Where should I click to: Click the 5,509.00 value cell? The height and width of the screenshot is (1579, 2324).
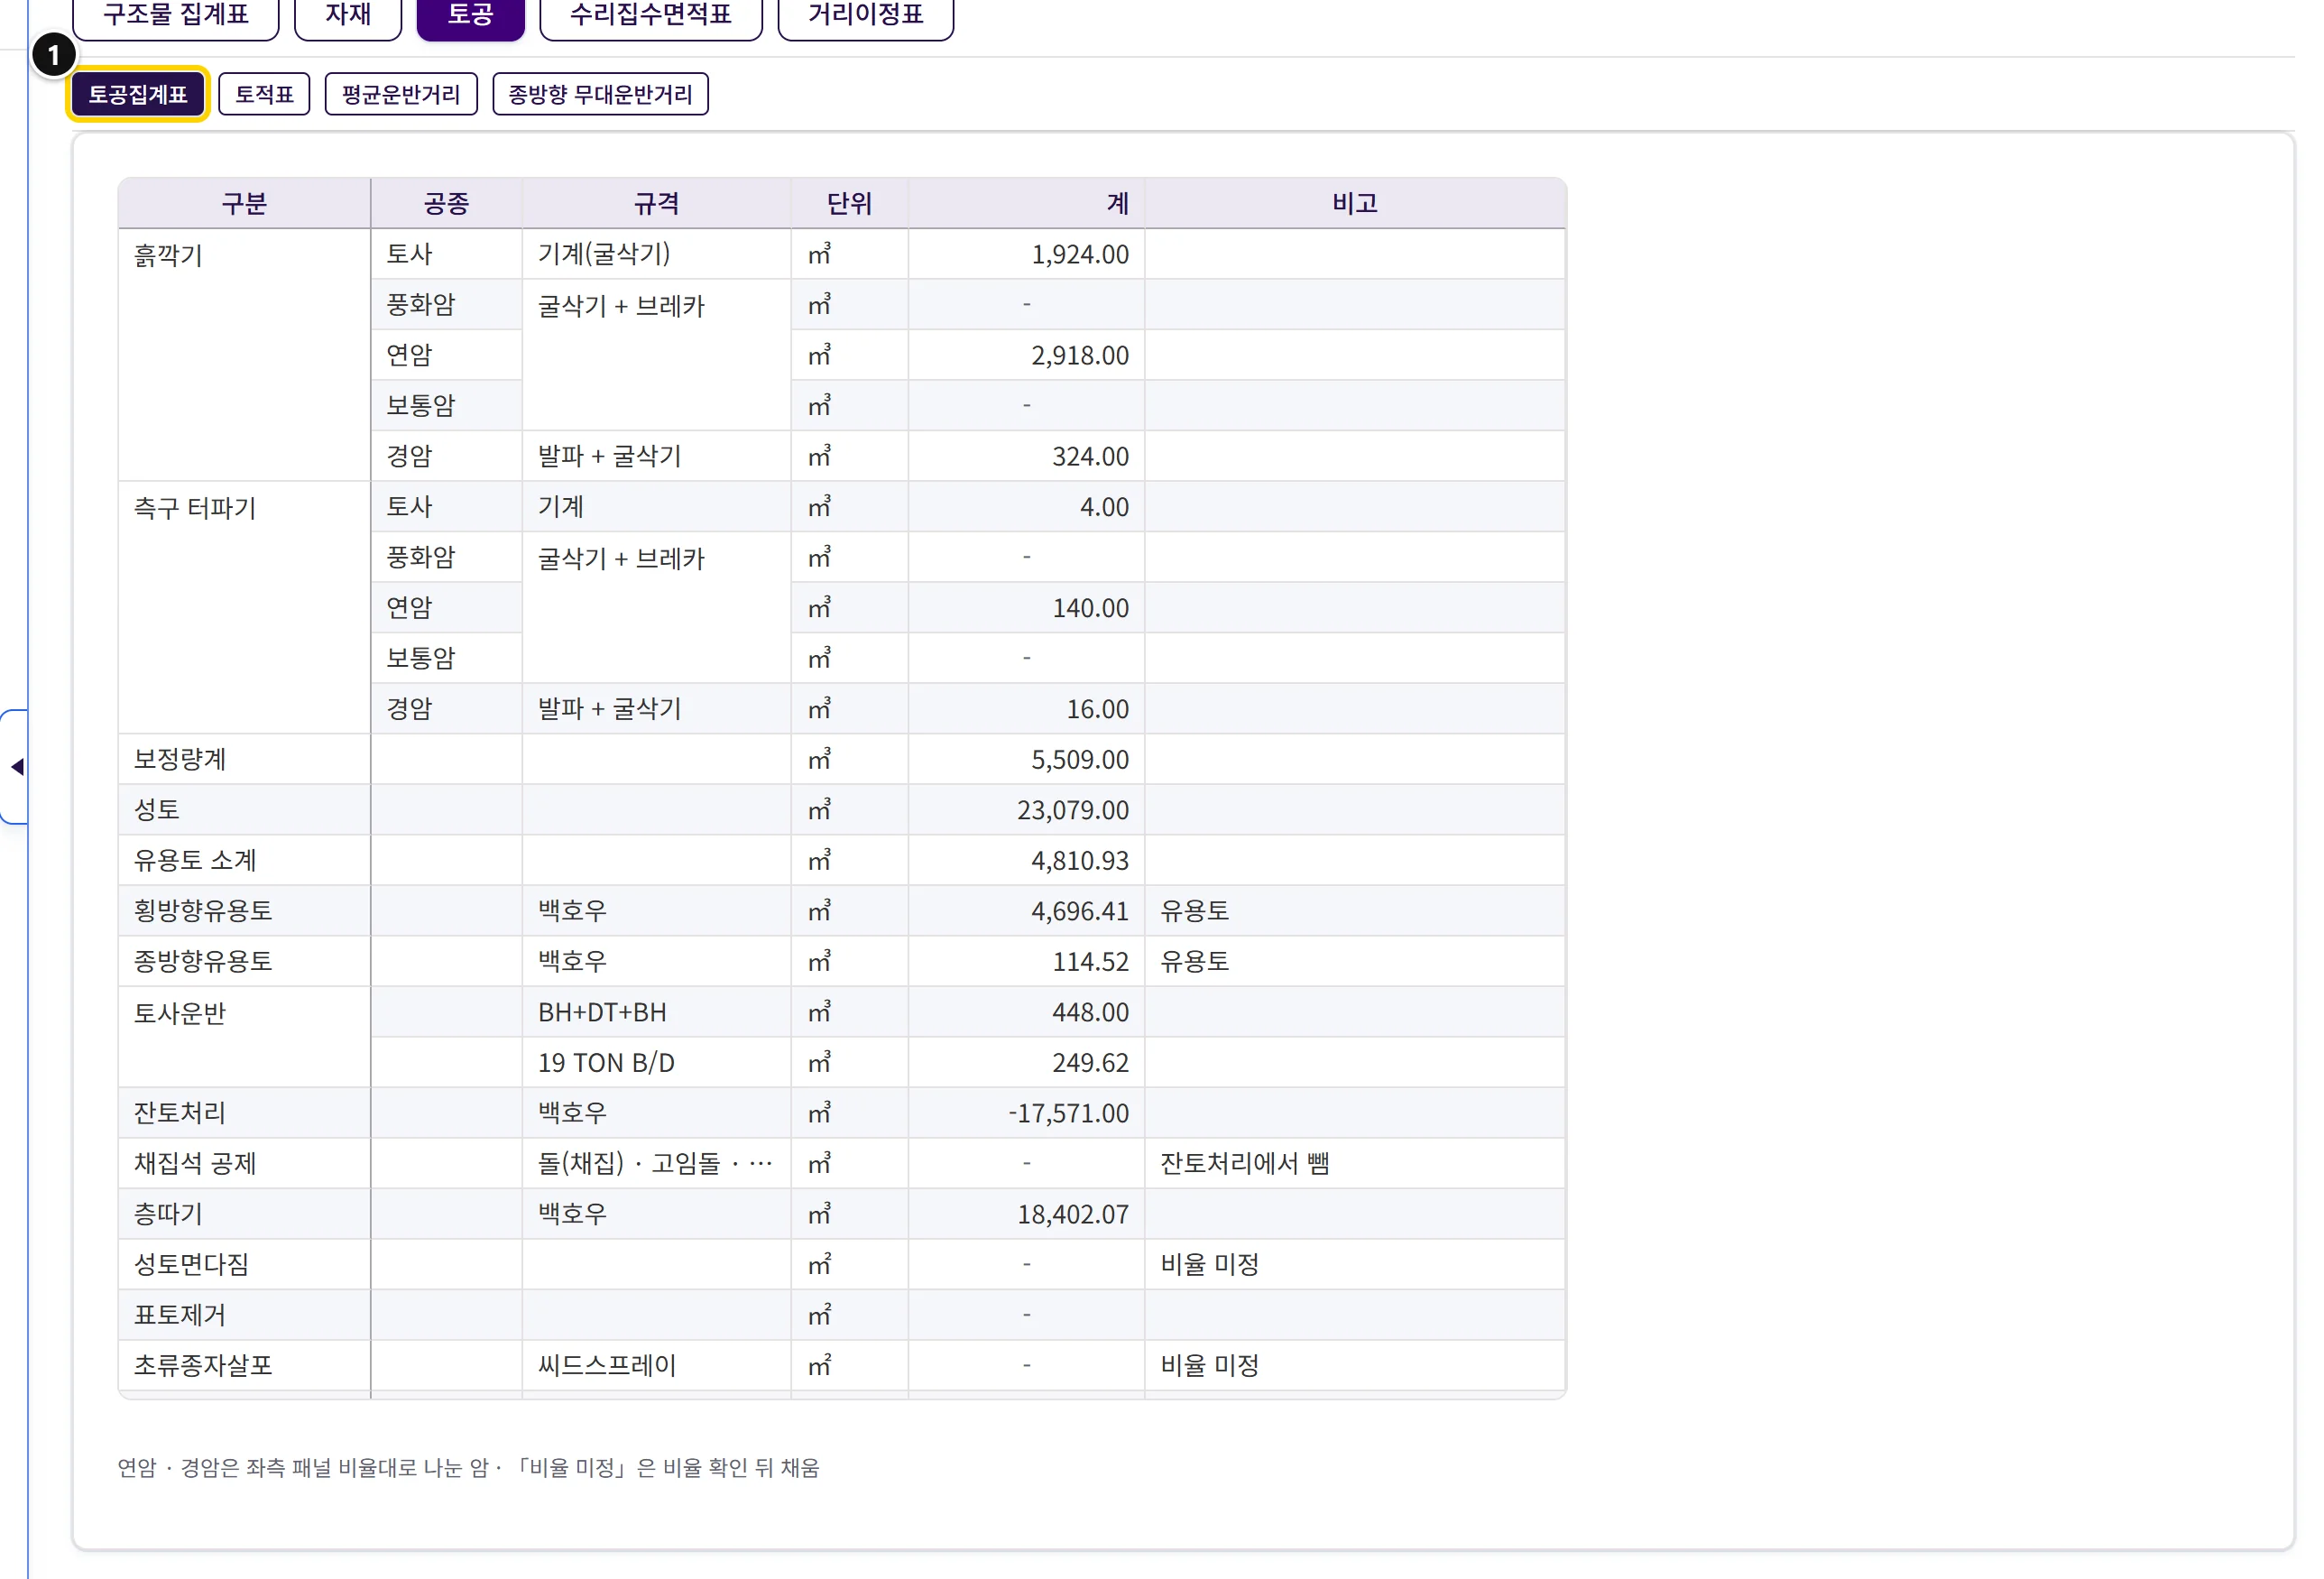(1027, 759)
